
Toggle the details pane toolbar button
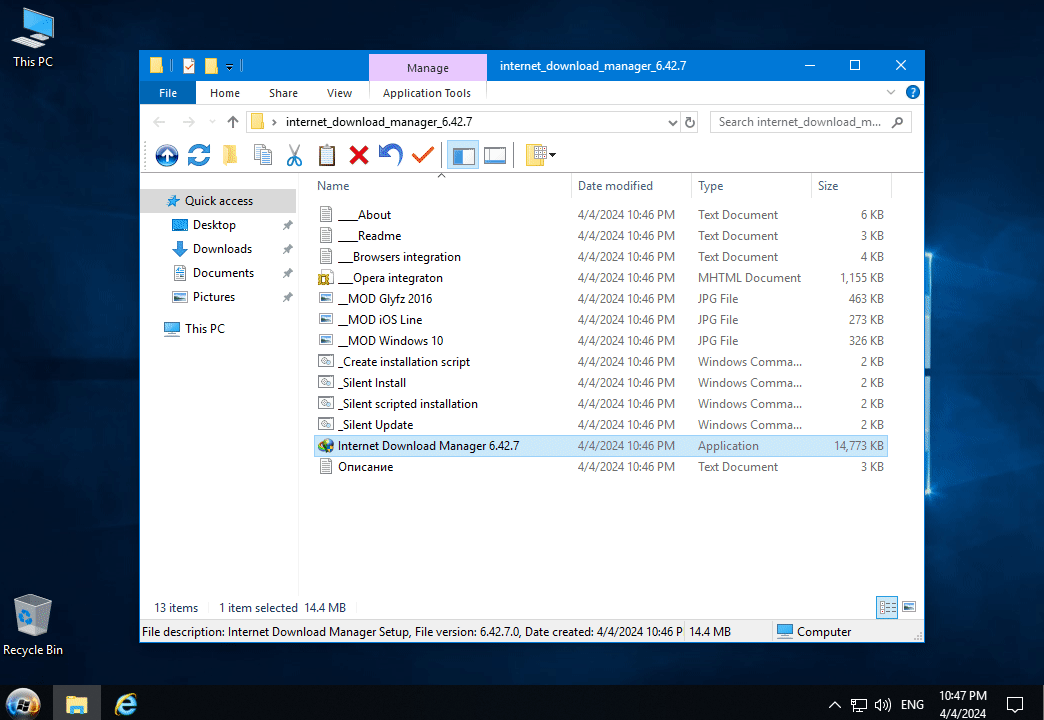point(495,155)
